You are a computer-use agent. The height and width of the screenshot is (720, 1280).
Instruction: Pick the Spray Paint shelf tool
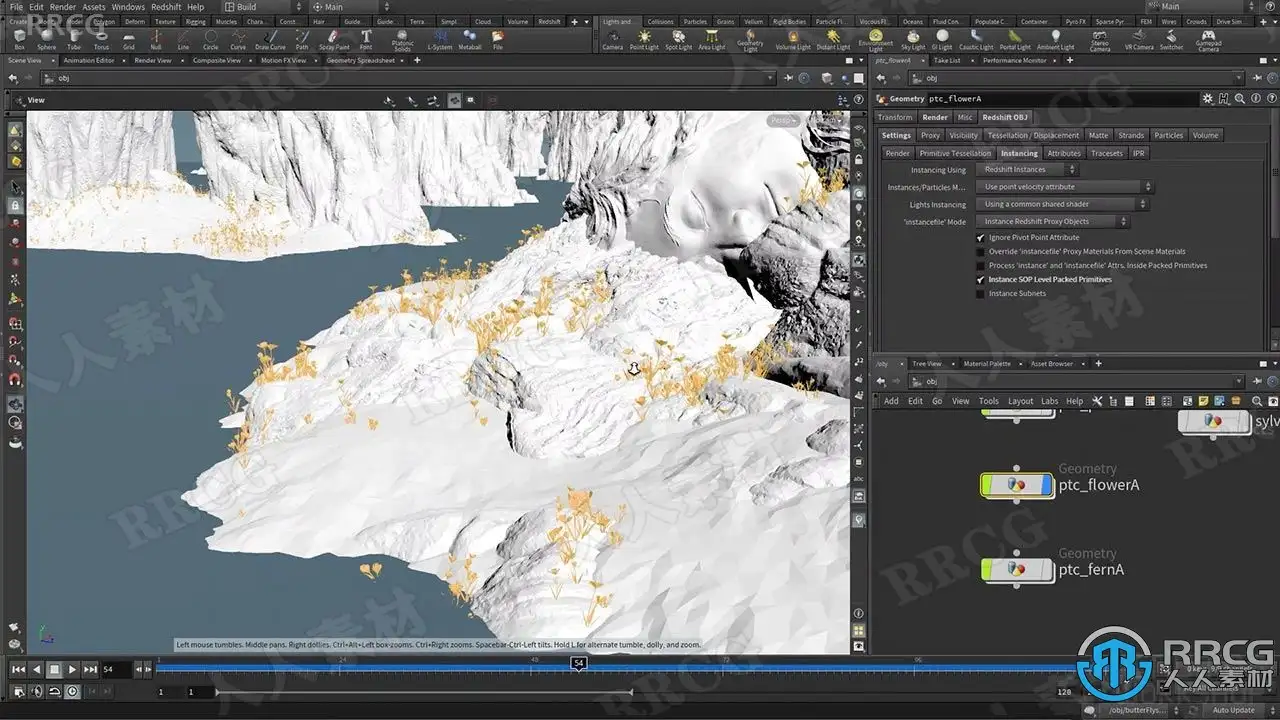[x=334, y=39]
